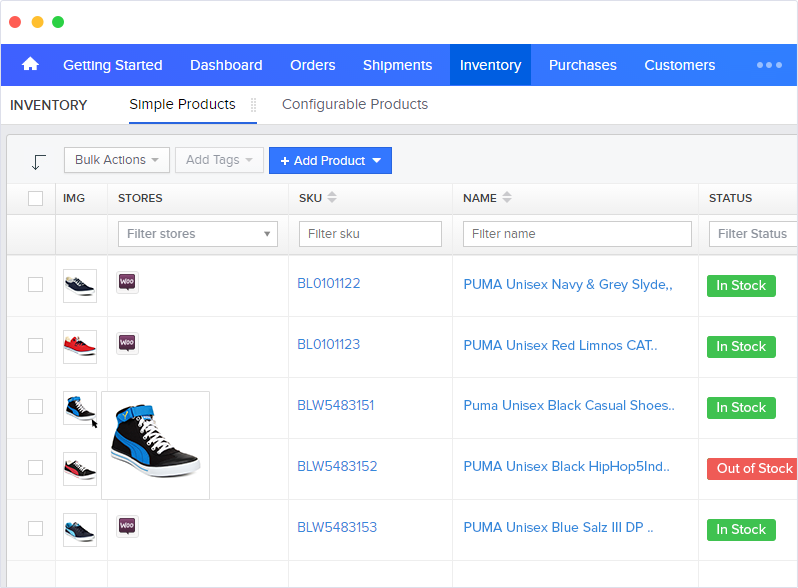Click the green maximize window button

pos(58,22)
